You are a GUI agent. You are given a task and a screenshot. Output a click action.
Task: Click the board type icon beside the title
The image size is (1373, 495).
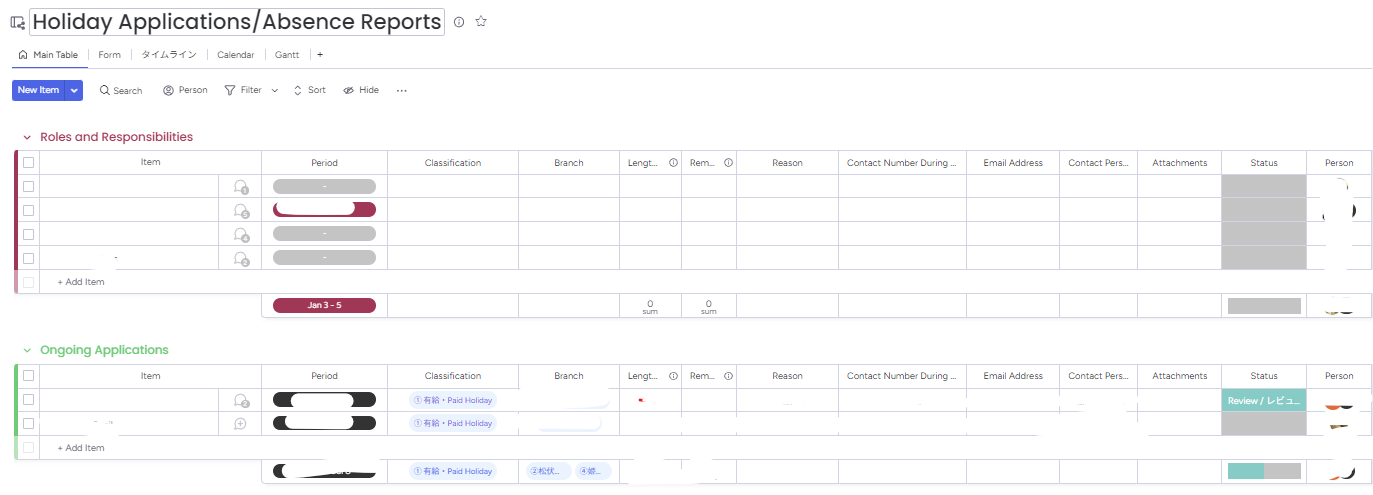pyautogui.click(x=17, y=22)
